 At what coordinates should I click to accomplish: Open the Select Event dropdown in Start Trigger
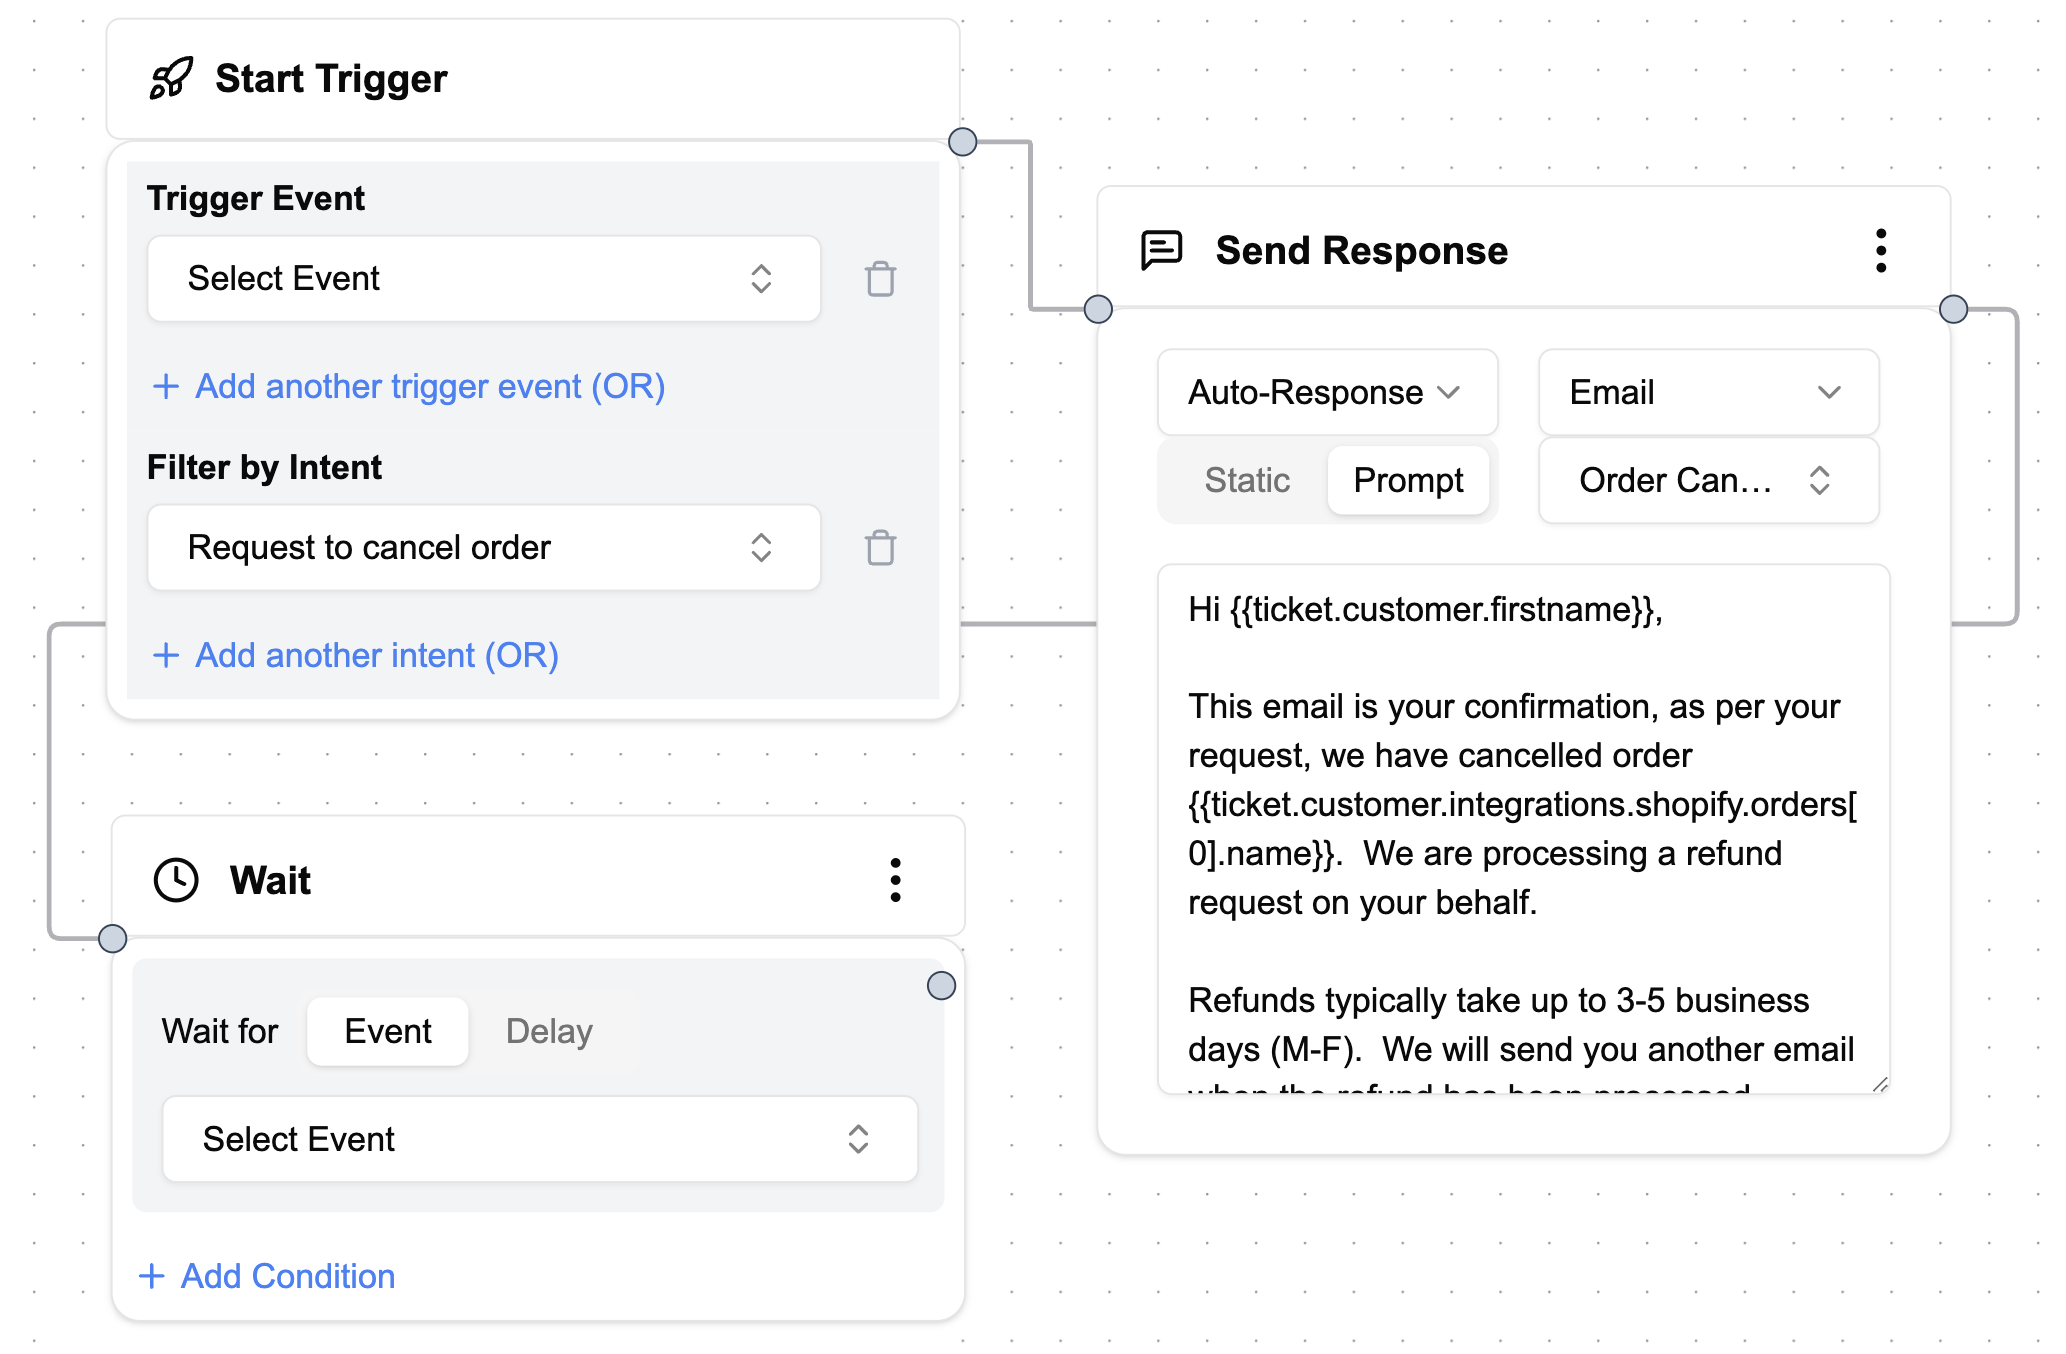[483, 278]
